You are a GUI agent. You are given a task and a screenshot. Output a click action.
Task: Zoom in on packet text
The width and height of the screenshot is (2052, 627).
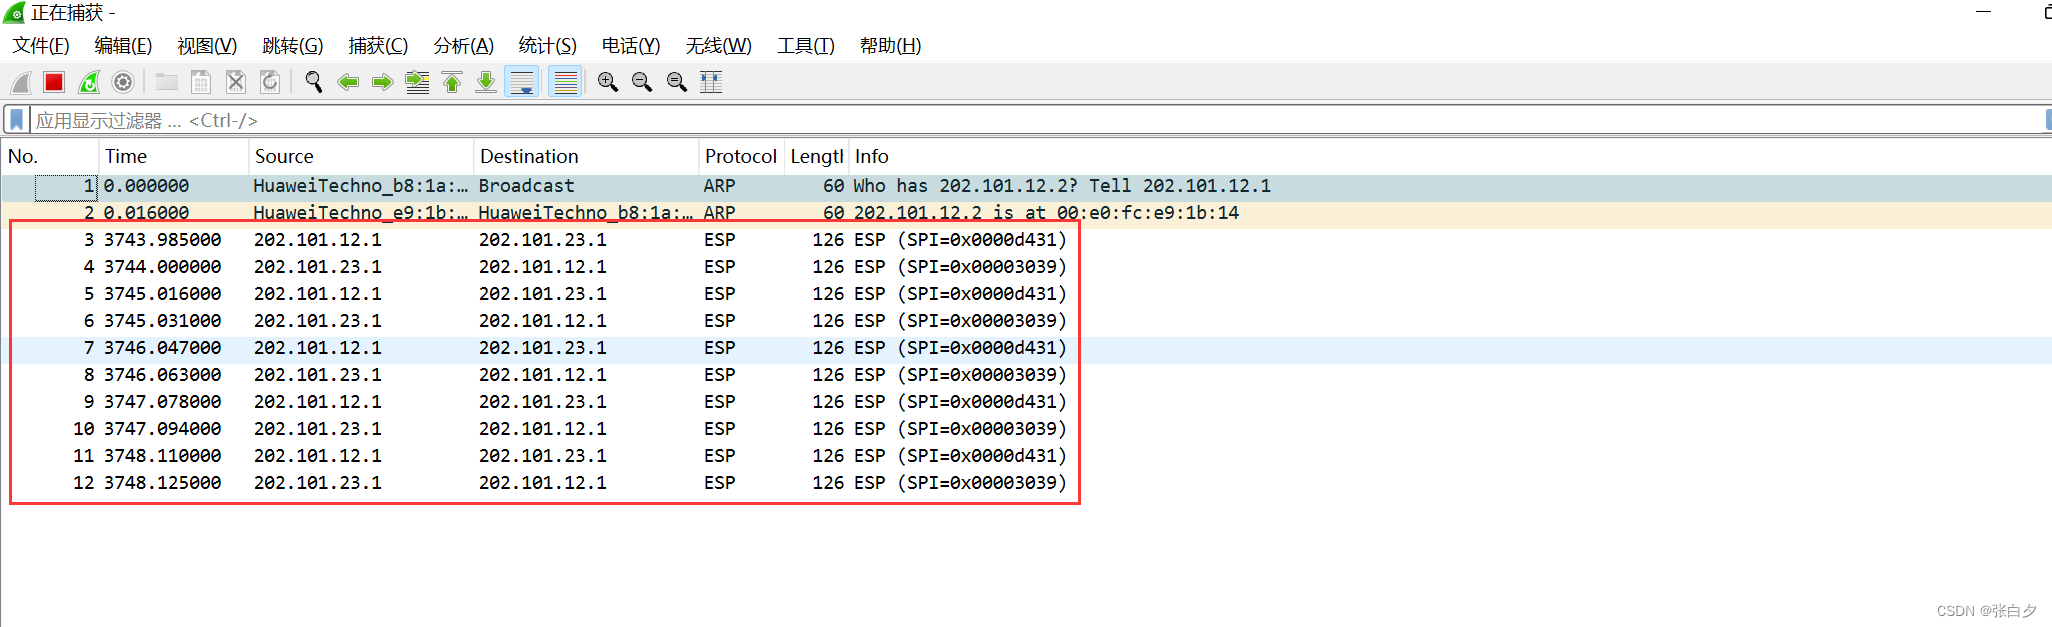coord(608,82)
